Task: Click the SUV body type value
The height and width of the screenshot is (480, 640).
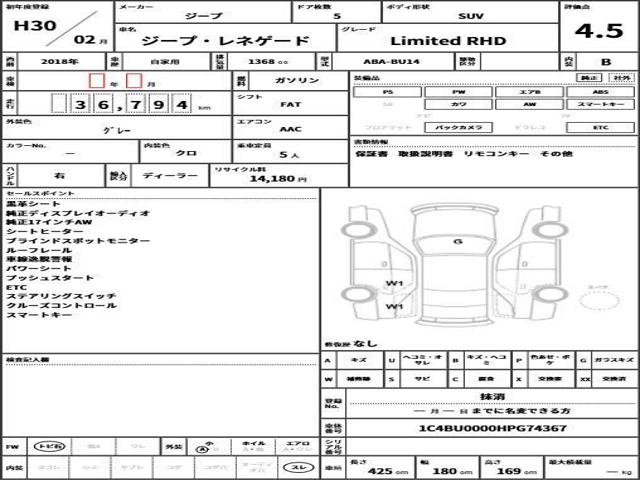Action: (471, 16)
